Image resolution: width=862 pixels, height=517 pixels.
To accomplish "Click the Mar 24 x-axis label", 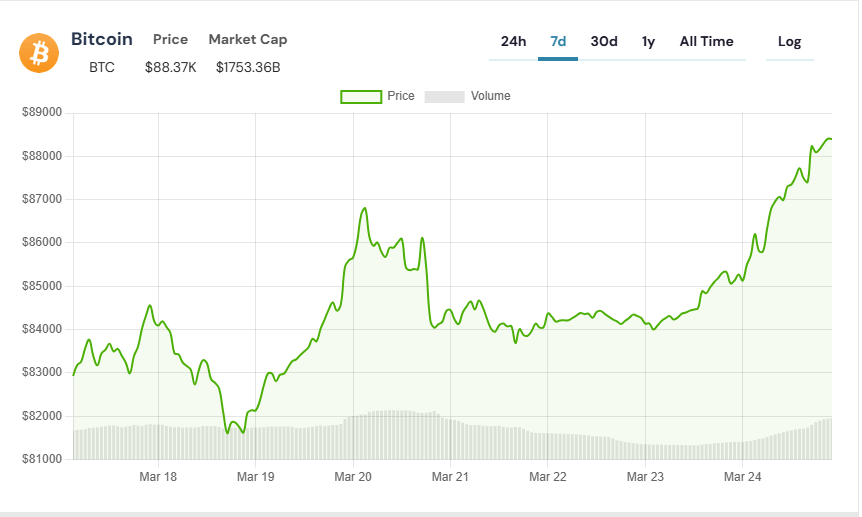I will point(743,477).
